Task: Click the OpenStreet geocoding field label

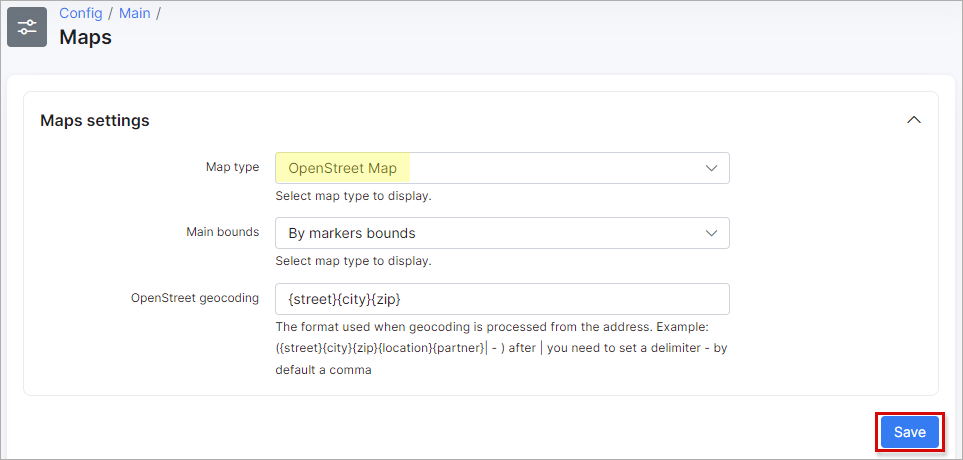Action: pos(195,298)
